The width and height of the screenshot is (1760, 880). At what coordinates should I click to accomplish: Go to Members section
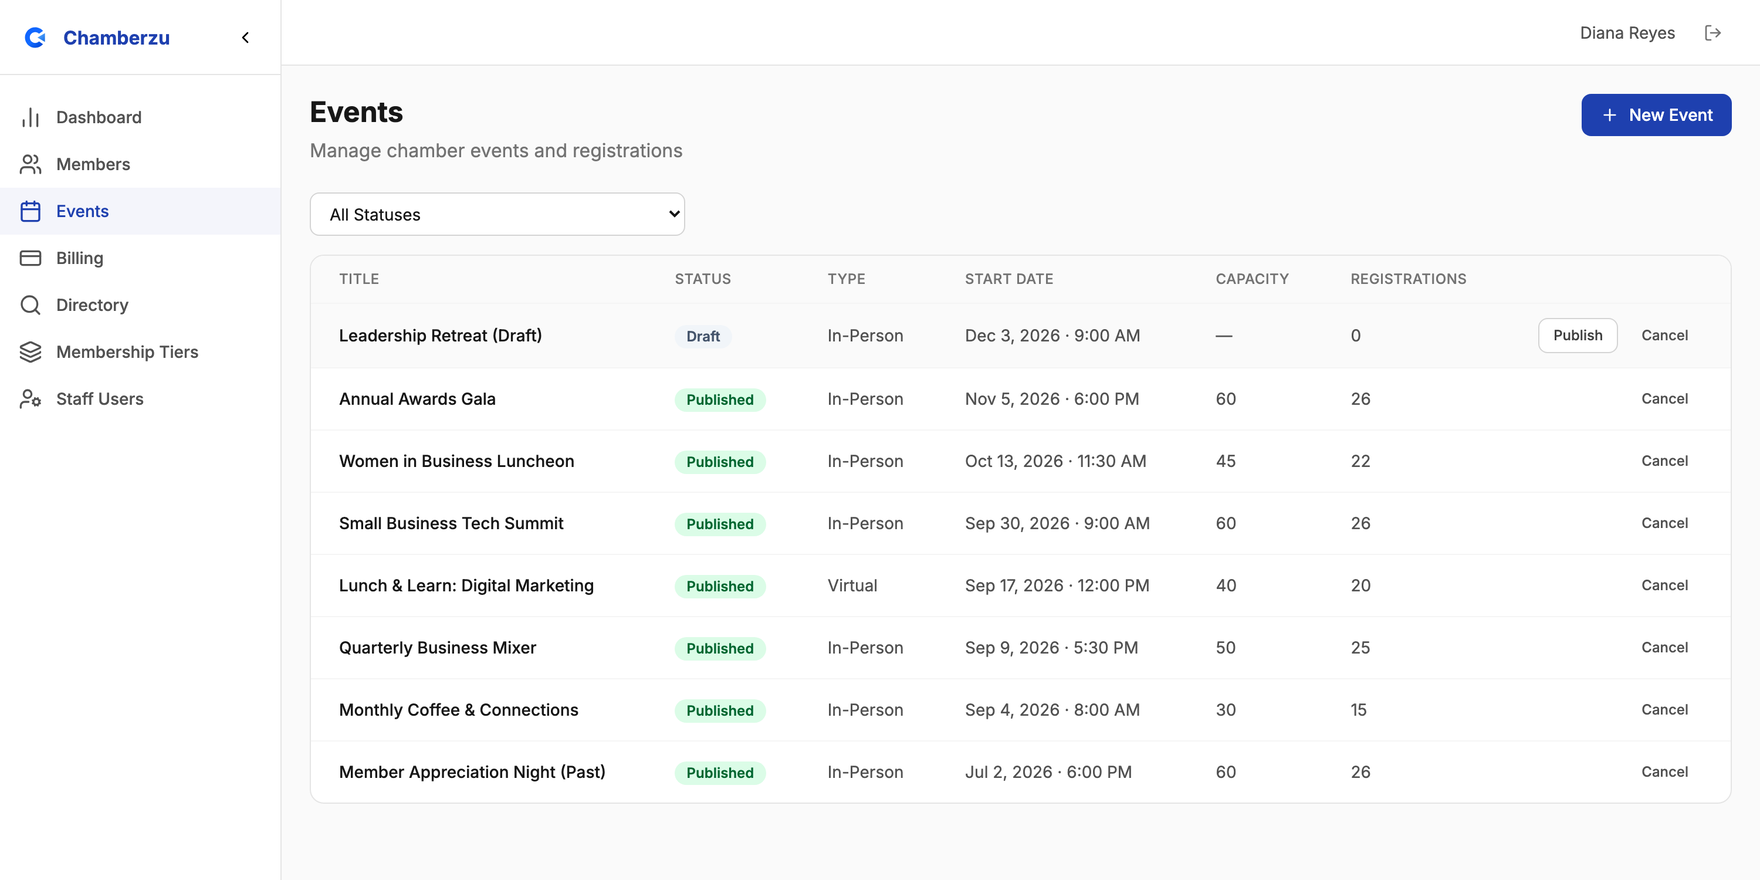click(x=140, y=164)
